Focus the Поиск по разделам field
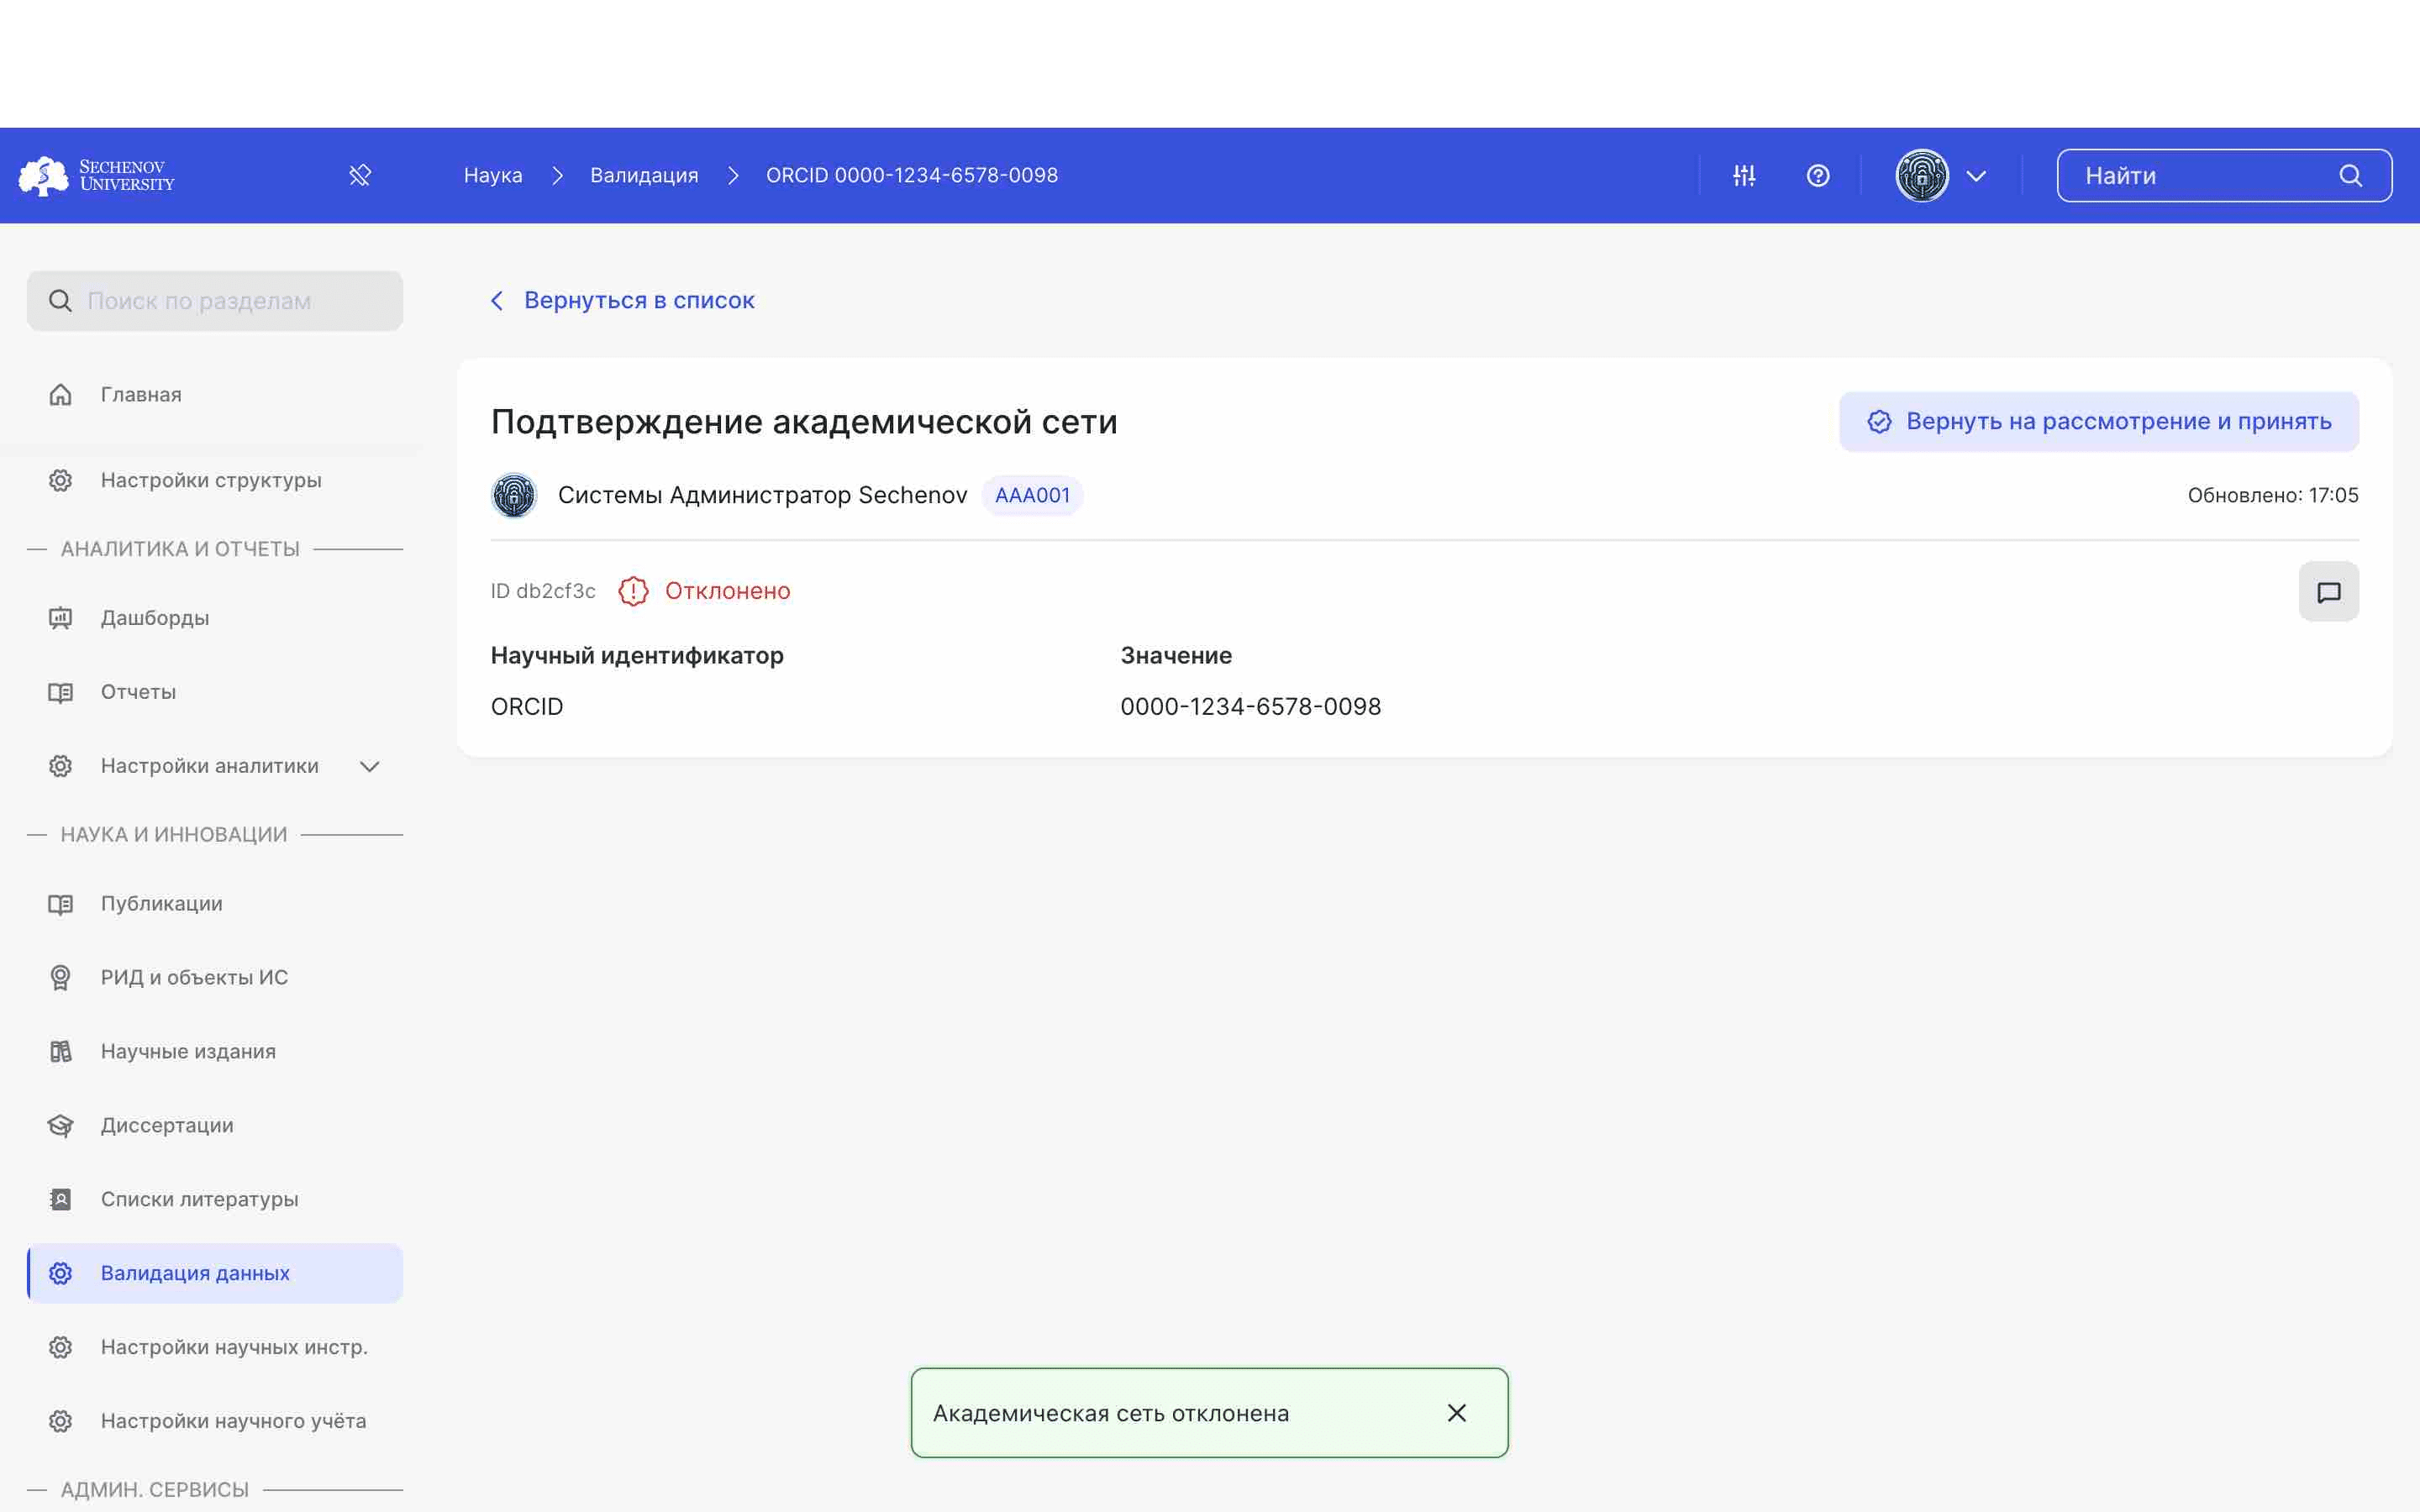This screenshot has width=2420, height=1512. point(215,301)
